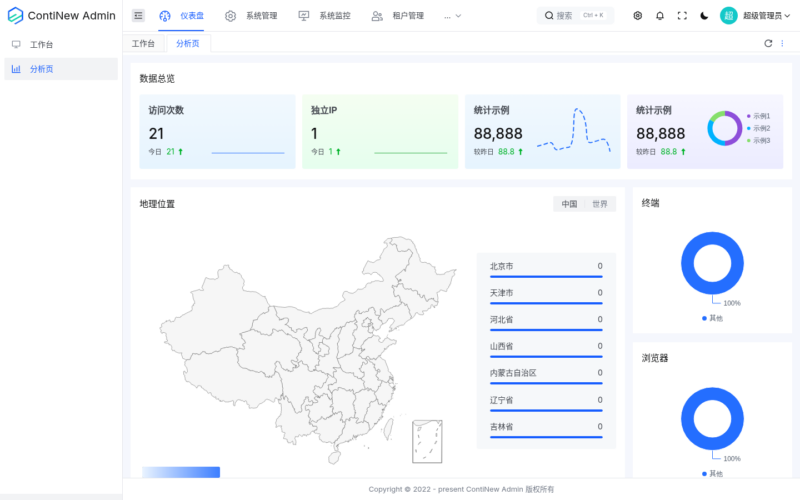This screenshot has height=500, width=800.
Task: Click the small donut chart in 统计示例
Action: pos(724,128)
